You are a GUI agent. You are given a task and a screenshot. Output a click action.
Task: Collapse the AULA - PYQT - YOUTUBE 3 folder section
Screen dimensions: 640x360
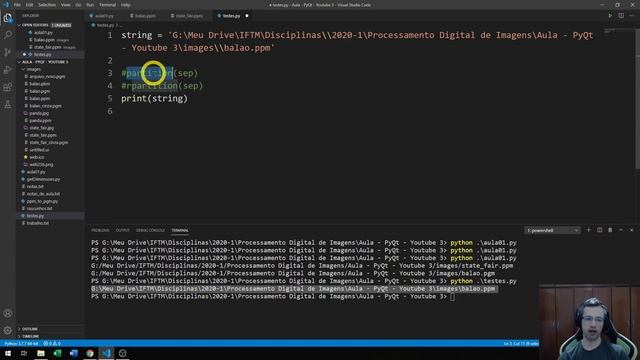pyautogui.click(x=45, y=62)
